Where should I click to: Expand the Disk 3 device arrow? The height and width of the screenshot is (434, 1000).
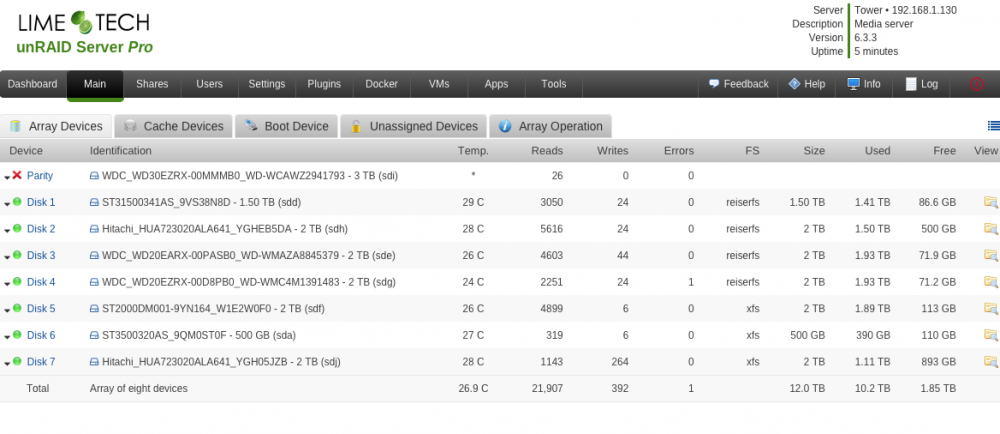(8, 257)
